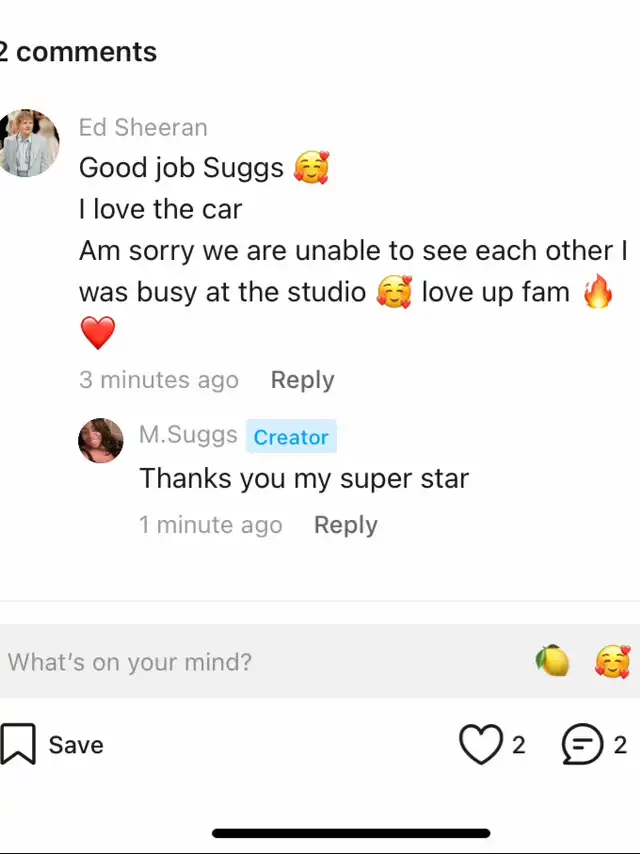The height and width of the screenshot is (854, 640).
Task: Tap the M.Suggs username
Action: pos(188,435)
